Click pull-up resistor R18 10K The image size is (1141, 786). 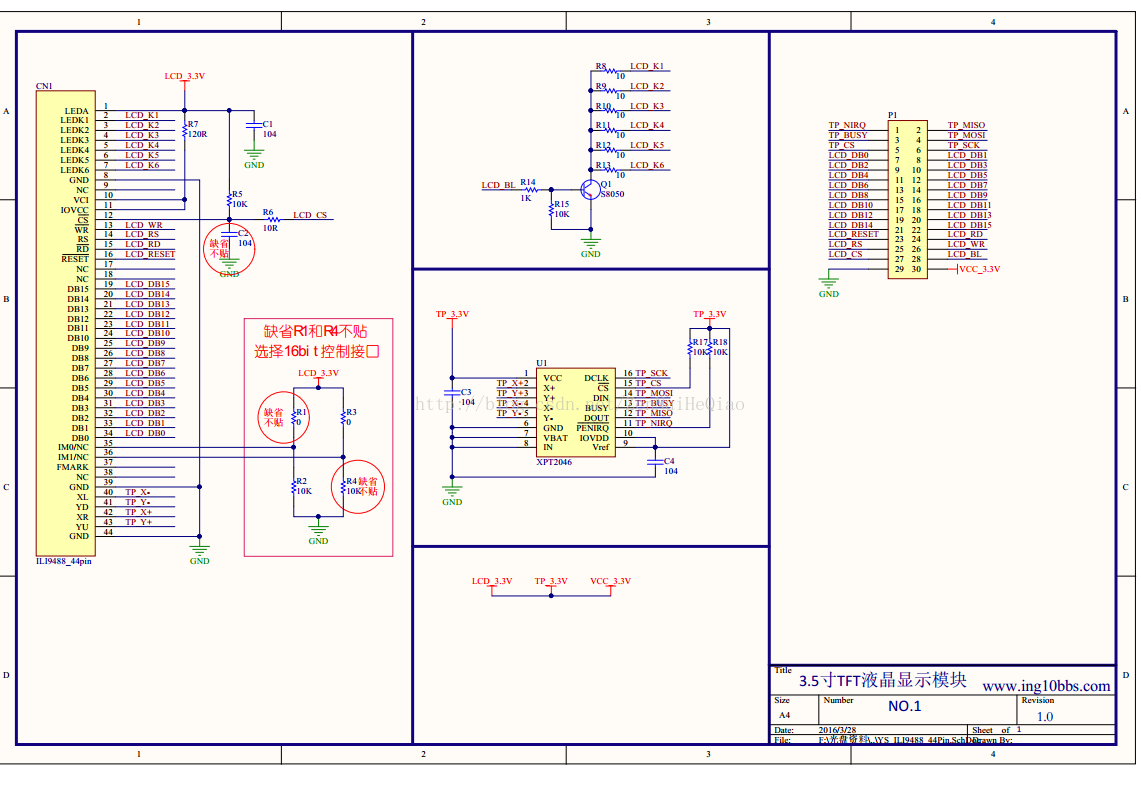click(709, 347)
